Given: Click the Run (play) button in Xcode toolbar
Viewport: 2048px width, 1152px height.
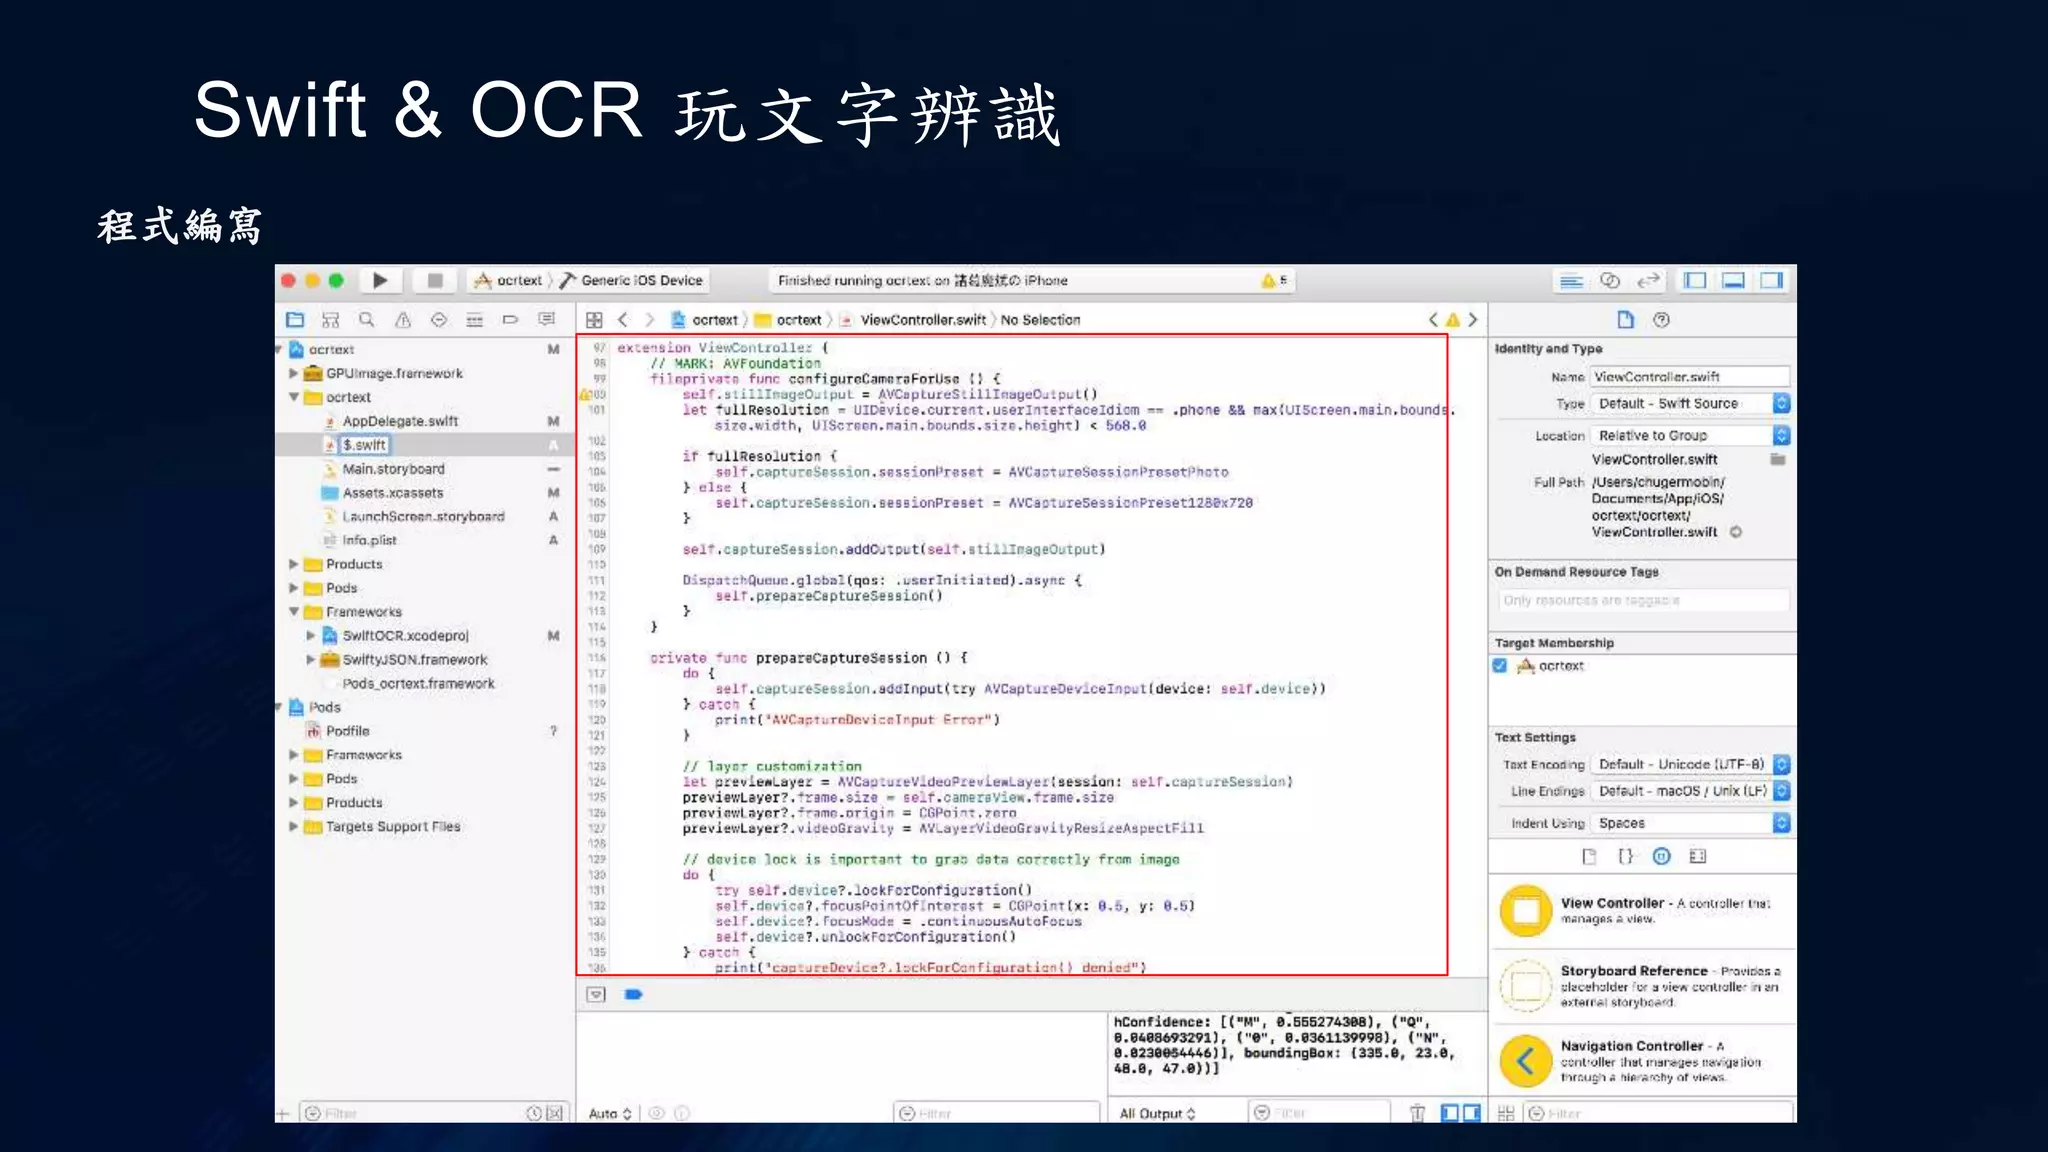Looking at the screenshot, I should click(380, 281).
